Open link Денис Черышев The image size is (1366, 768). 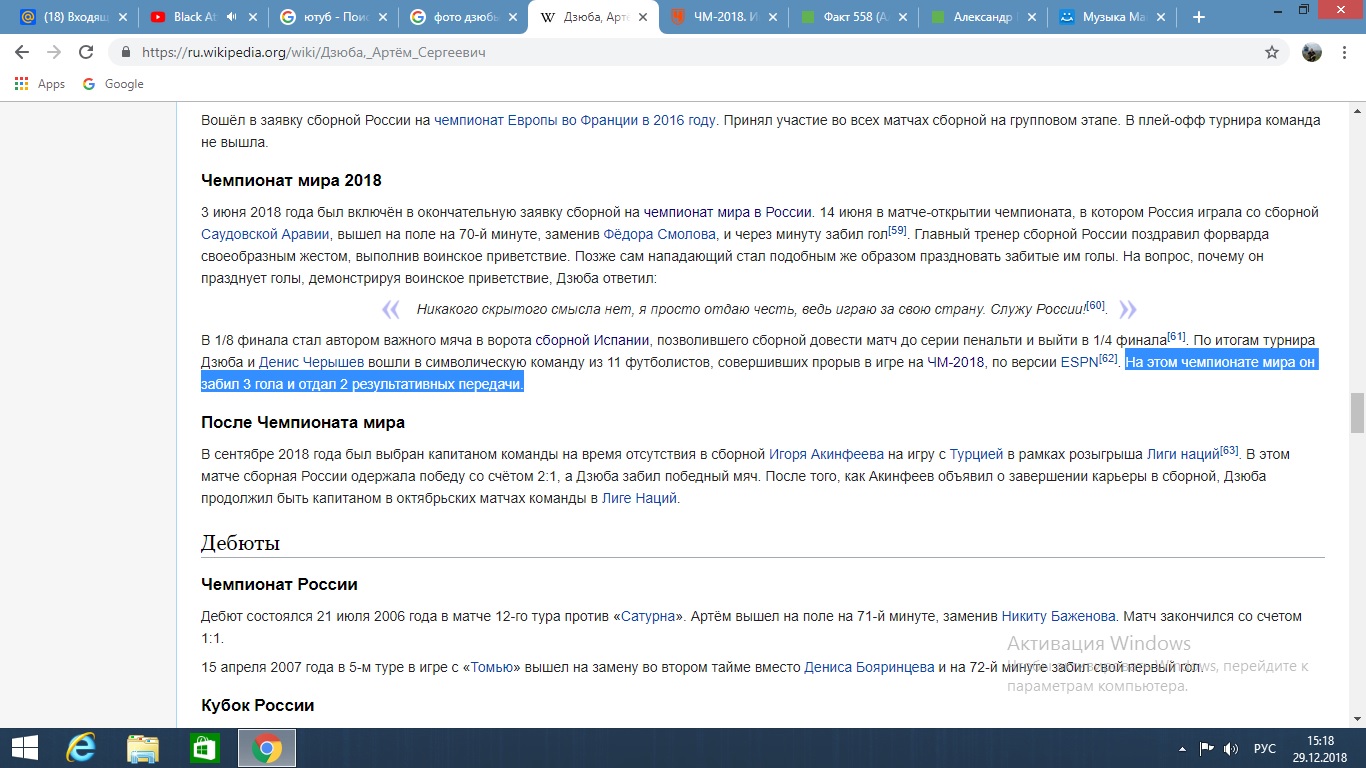(311, 362)
